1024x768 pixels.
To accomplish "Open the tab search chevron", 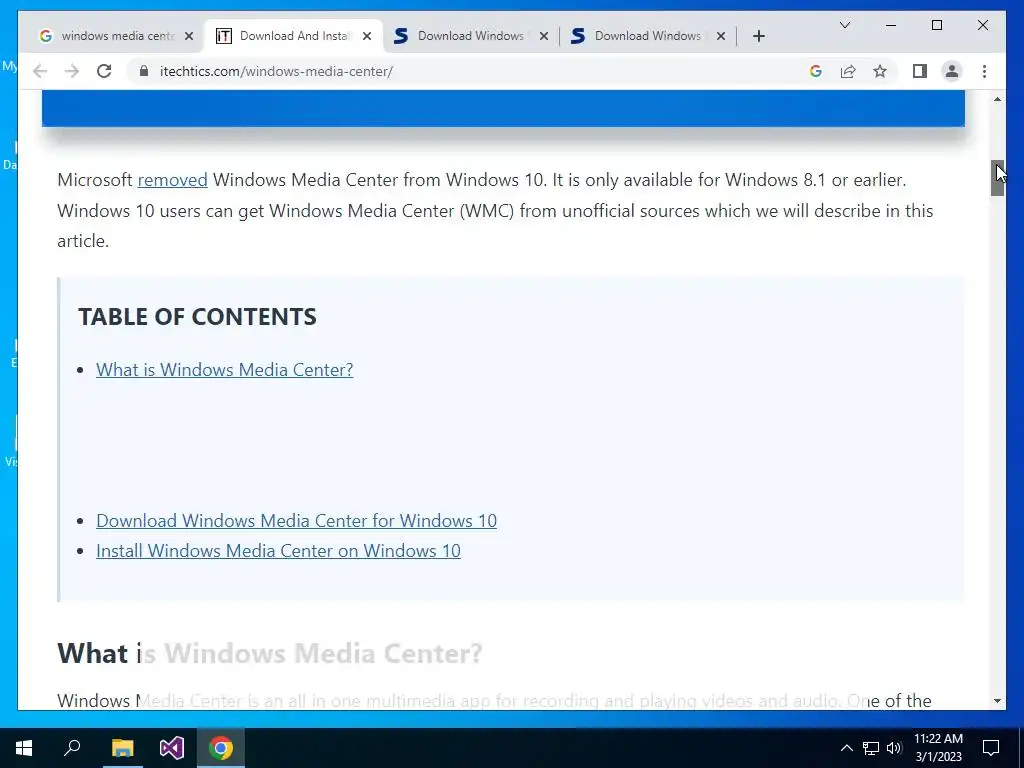I will tap(844, 25).
